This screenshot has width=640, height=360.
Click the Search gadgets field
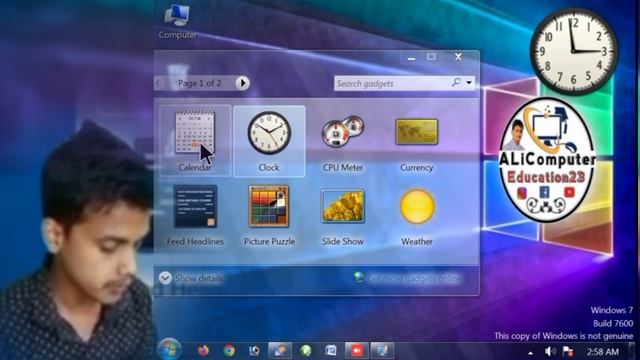coord(391,83)
